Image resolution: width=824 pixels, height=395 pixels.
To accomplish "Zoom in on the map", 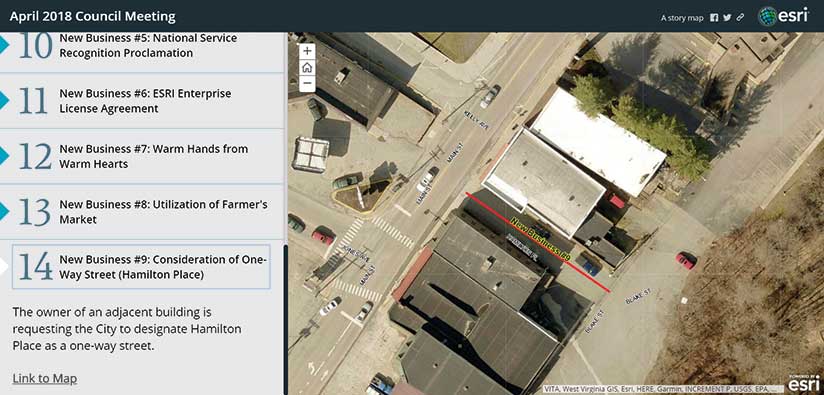I will (x=307, y=51).
